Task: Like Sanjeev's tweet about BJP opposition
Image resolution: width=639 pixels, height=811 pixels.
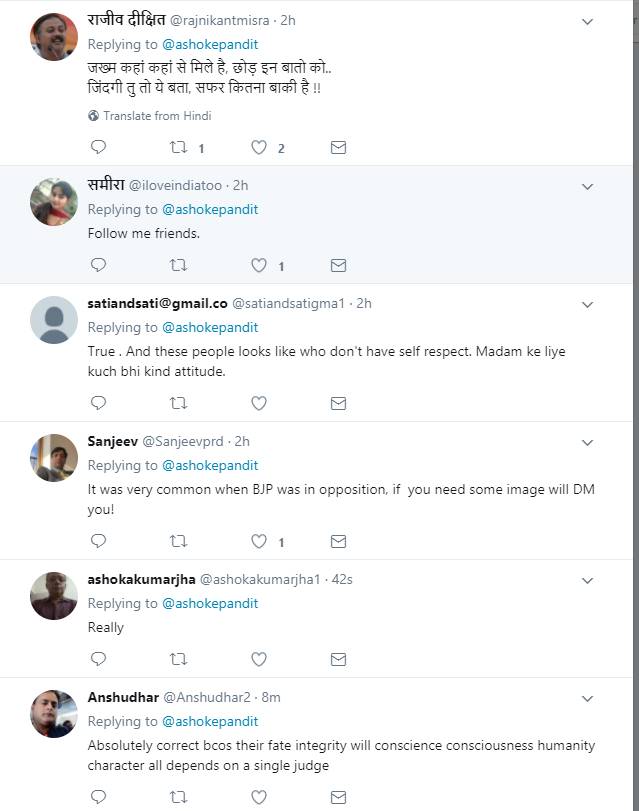Action: 259,541
